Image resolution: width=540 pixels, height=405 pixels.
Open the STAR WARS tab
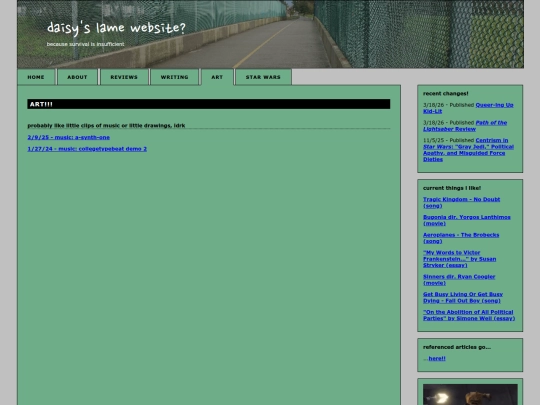click(x=263, y=77)
